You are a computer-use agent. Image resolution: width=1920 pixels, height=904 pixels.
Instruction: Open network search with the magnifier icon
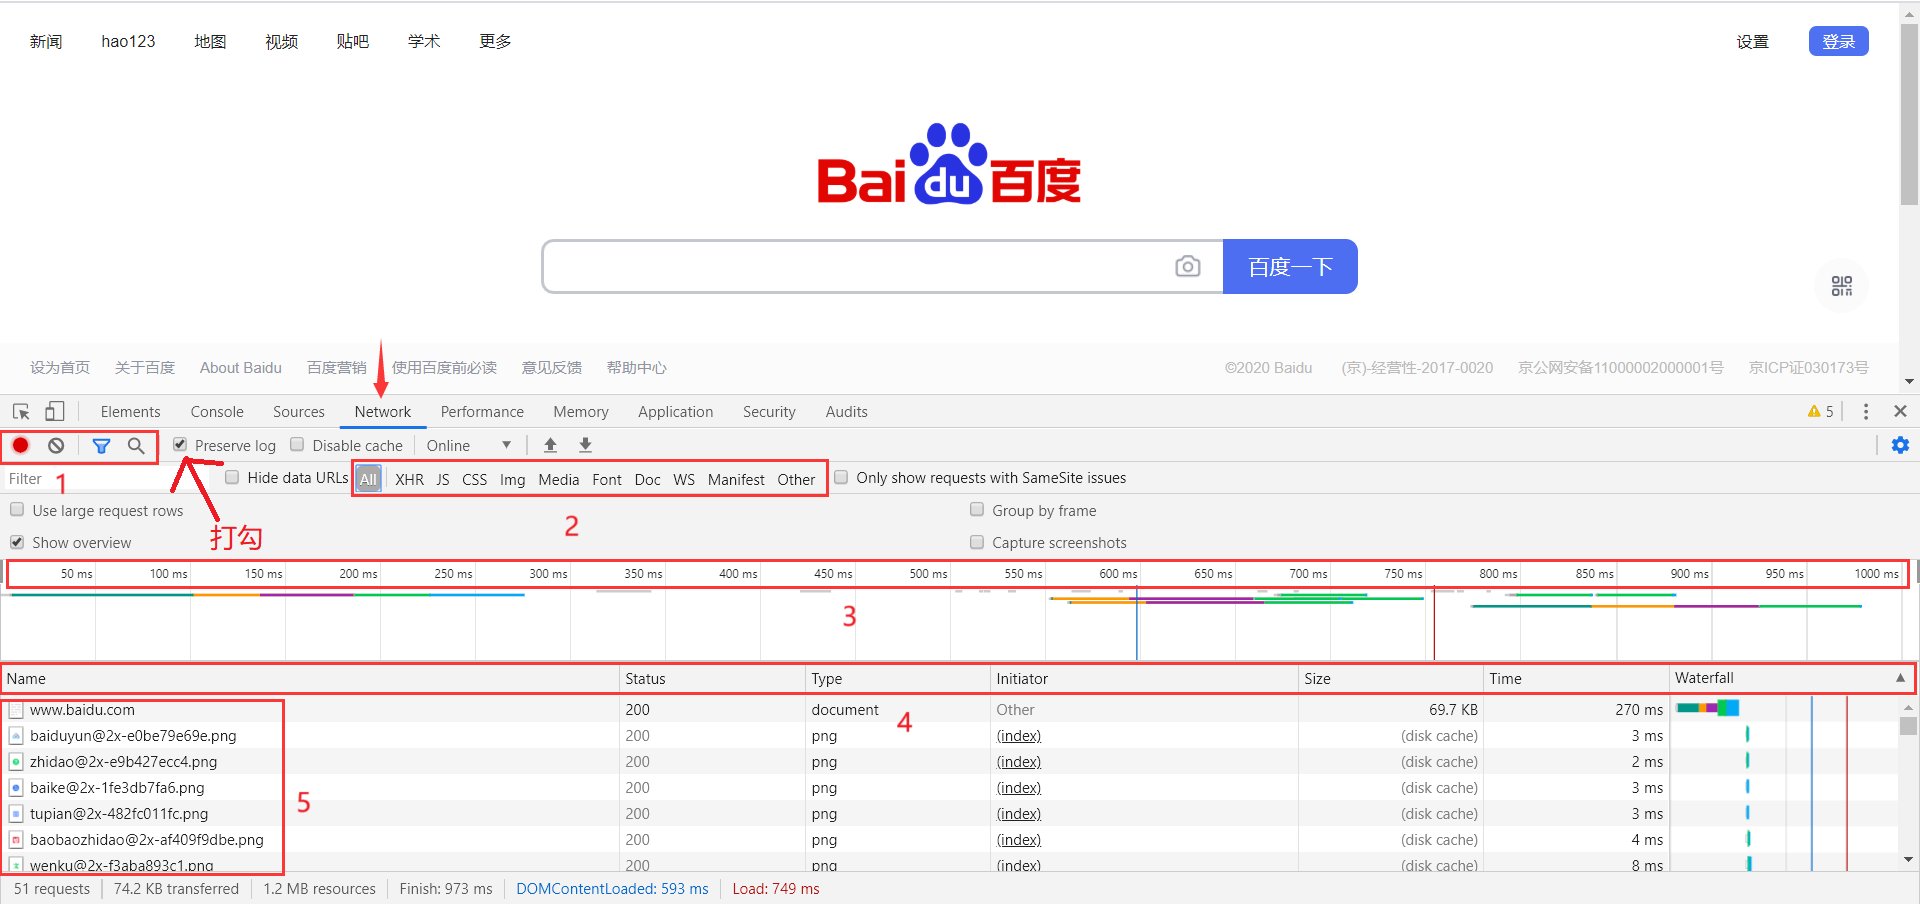click(x=136, y=446)
